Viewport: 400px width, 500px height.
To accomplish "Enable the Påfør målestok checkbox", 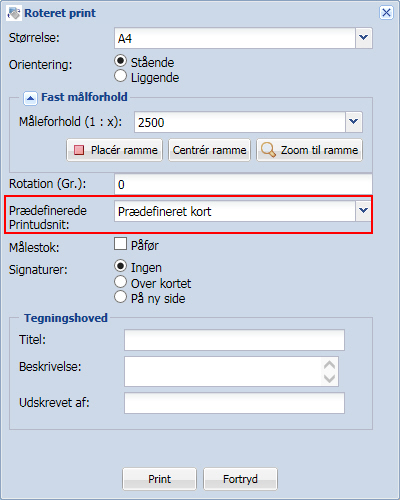I will 120,244.
